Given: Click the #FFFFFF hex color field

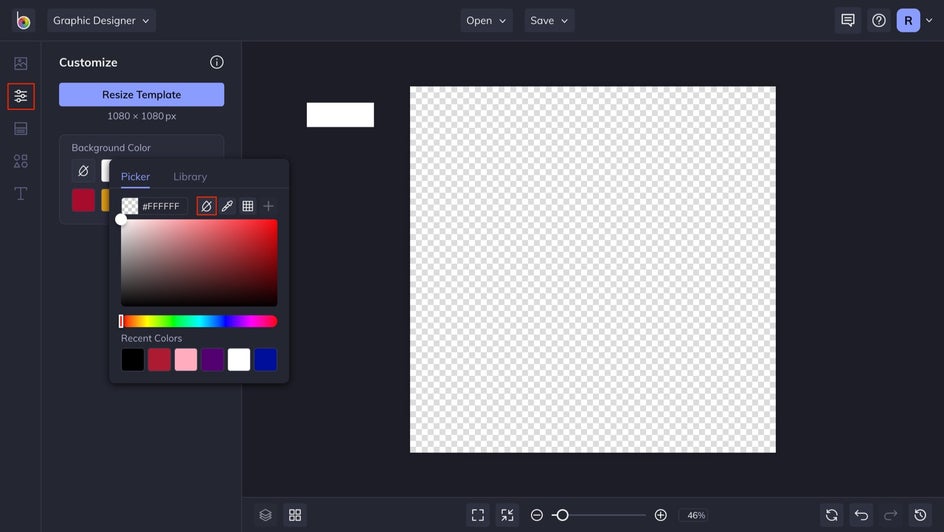Looking at the screenshot, I should [x=163, y=206].
